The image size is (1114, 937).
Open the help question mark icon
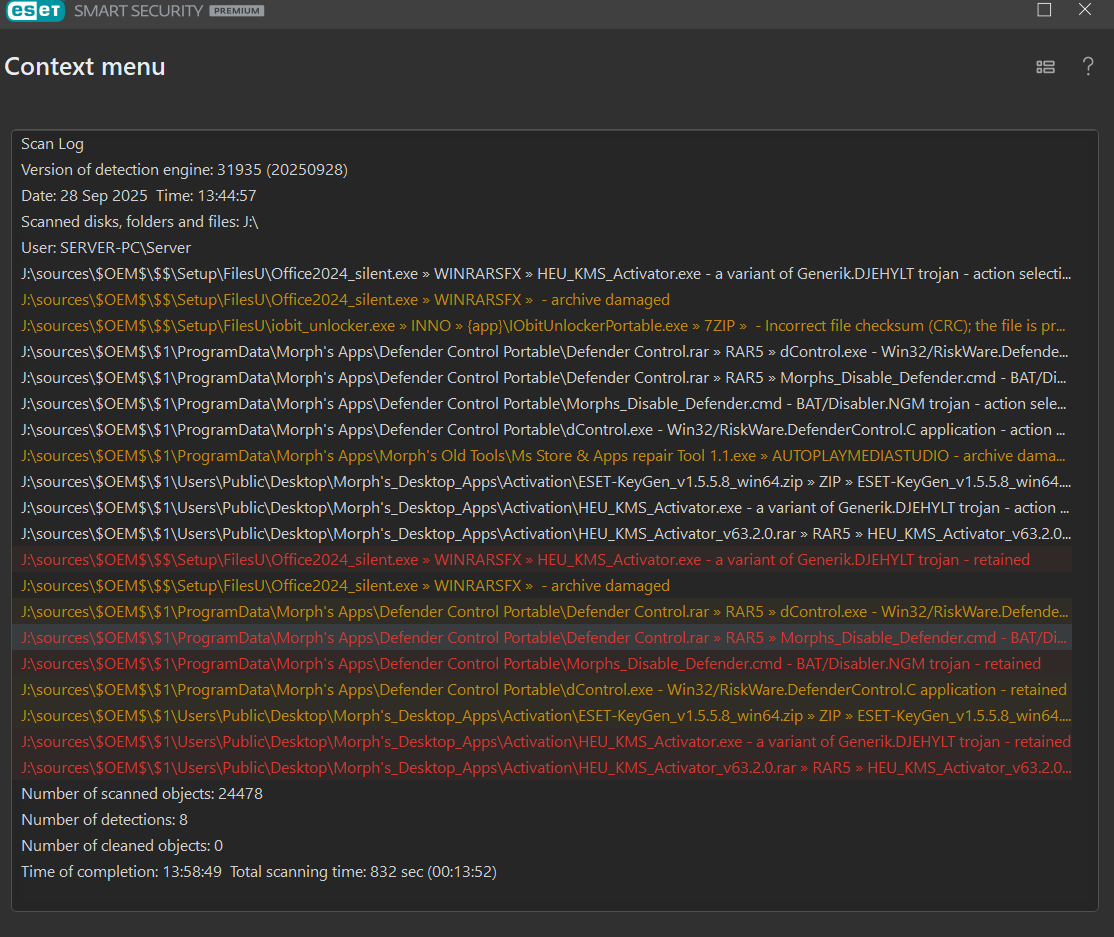tap(1088, 67)
